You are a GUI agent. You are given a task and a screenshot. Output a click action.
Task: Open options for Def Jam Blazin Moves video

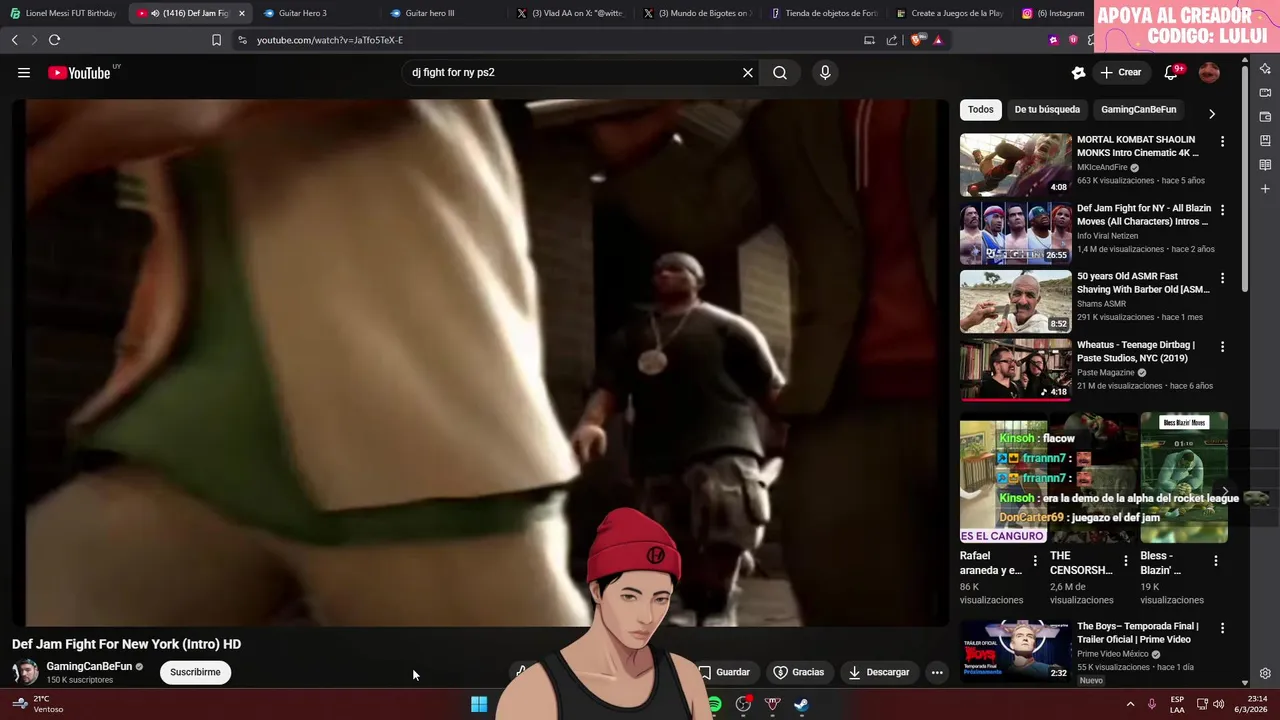coord(1222,210)
